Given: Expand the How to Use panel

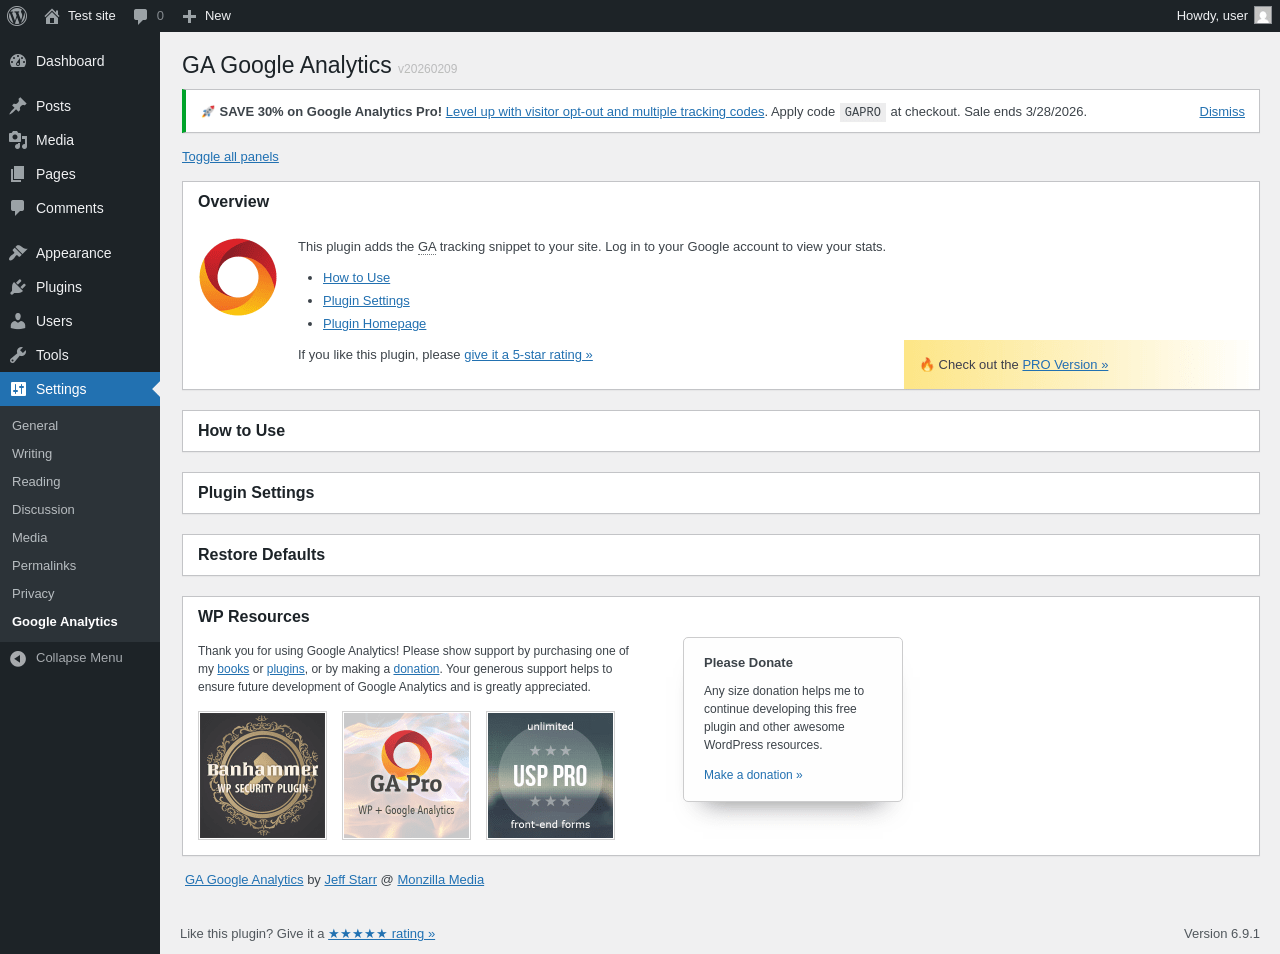Looking at the screenshot, I should [x=241, y=431].
